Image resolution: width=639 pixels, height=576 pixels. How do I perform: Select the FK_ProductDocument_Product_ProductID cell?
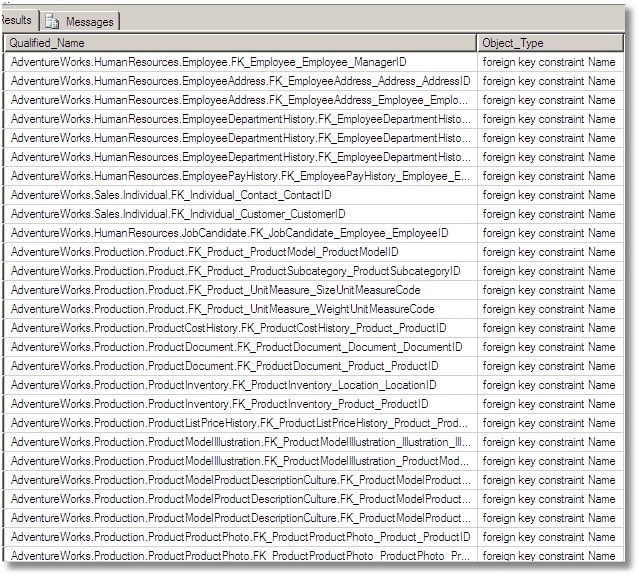click(x=240, y=366)
